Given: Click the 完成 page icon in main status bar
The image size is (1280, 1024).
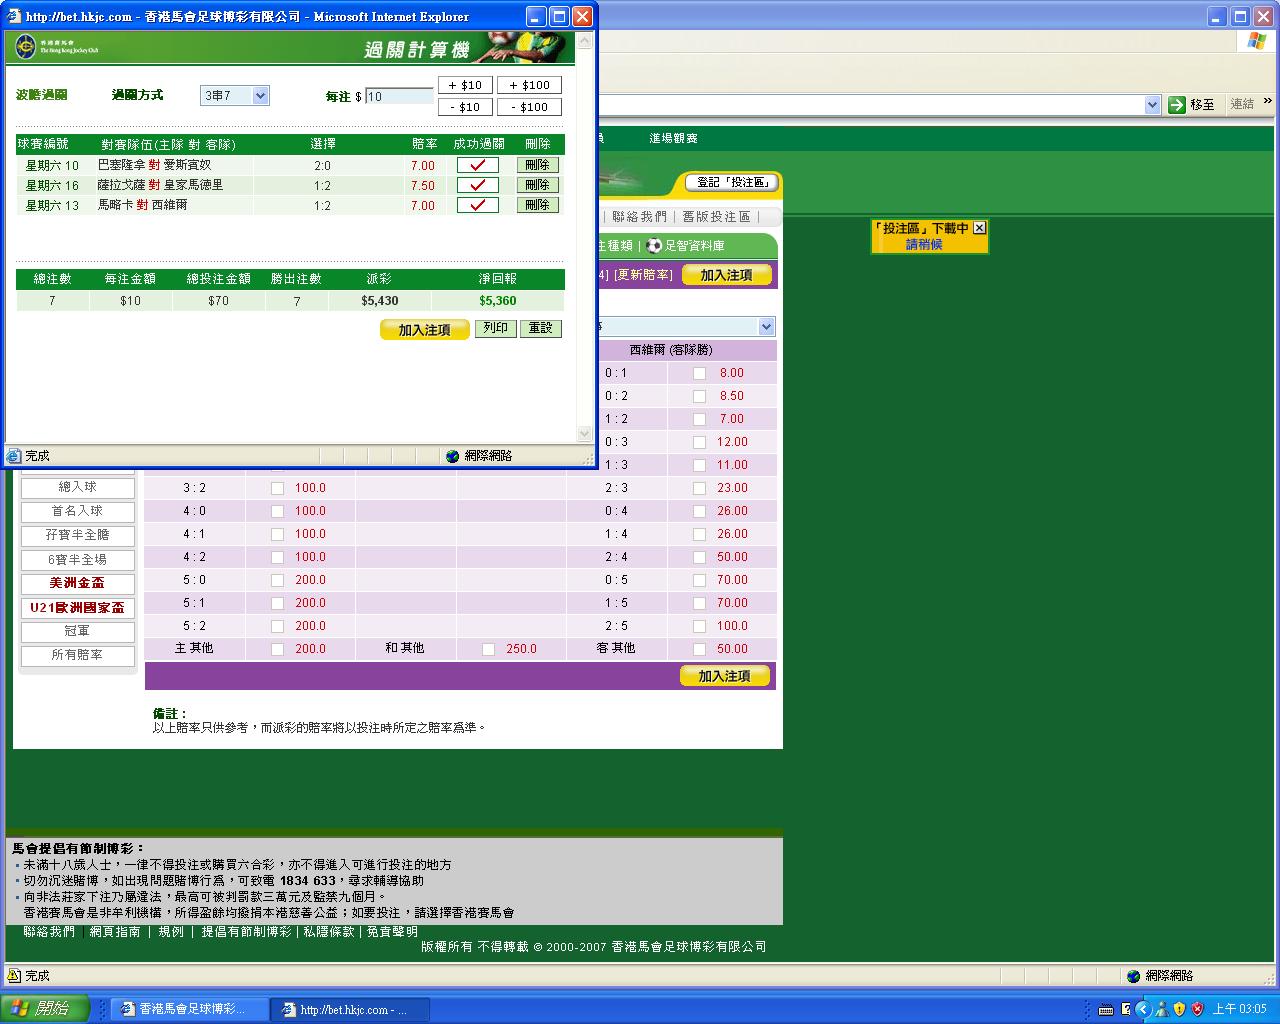Looking at the screenshot, I should tap(14, 976).
